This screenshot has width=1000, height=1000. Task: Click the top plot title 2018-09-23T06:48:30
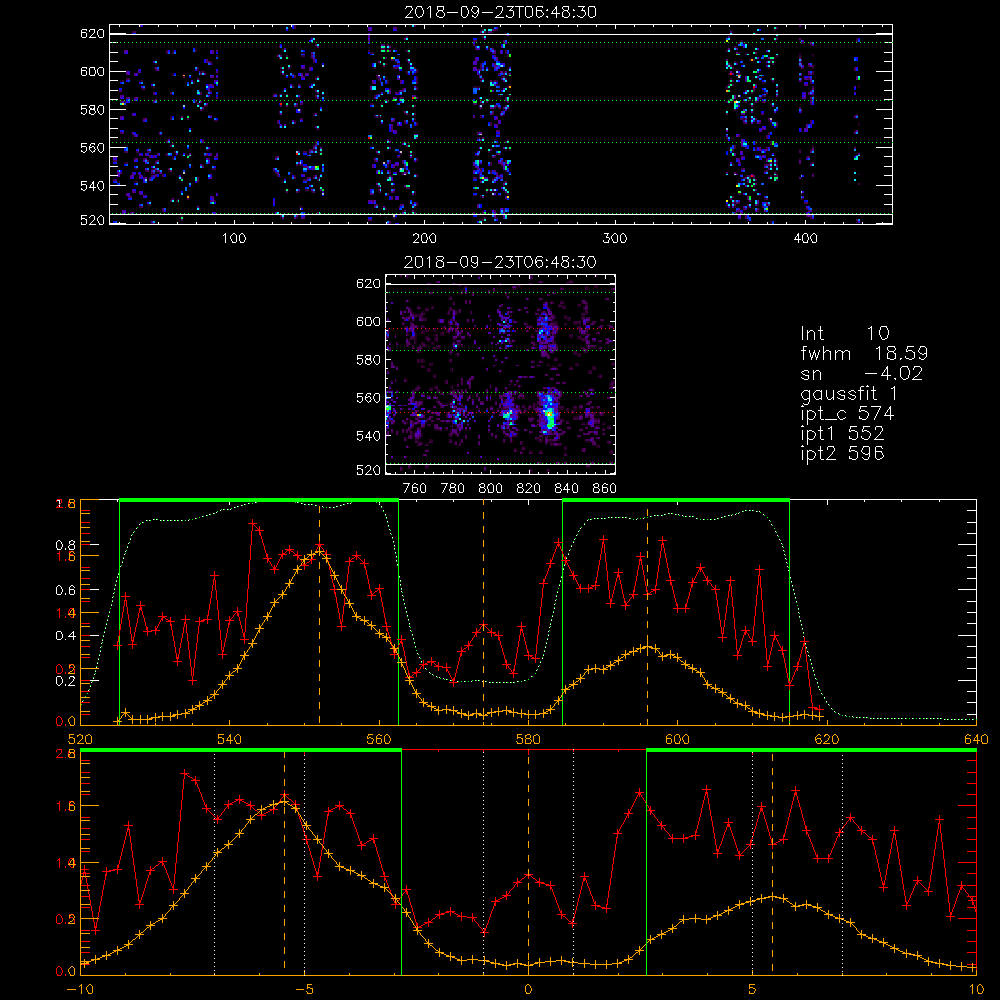pyautogui.click(x=501, y=12)
